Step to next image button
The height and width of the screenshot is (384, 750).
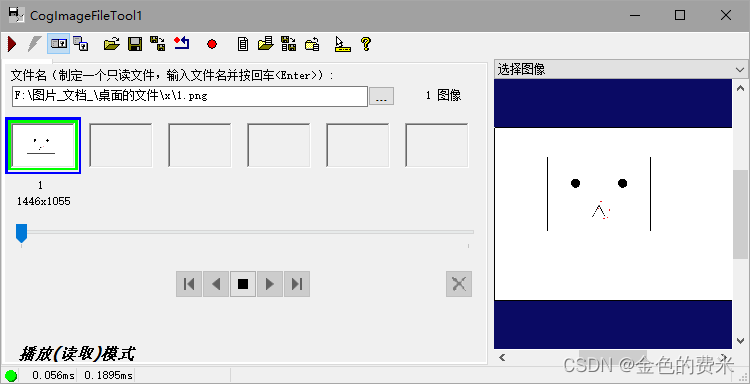click(270, 284)
